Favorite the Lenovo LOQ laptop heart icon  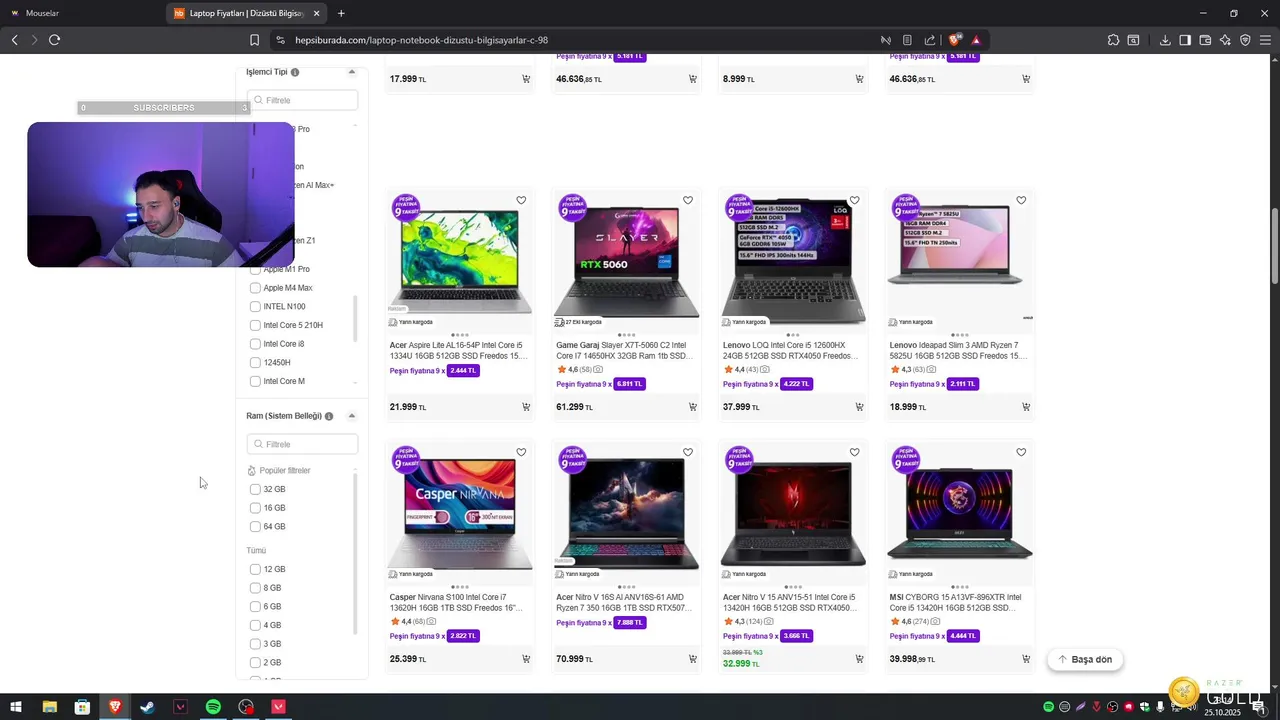pyautogui.click(x=854, y=201)
